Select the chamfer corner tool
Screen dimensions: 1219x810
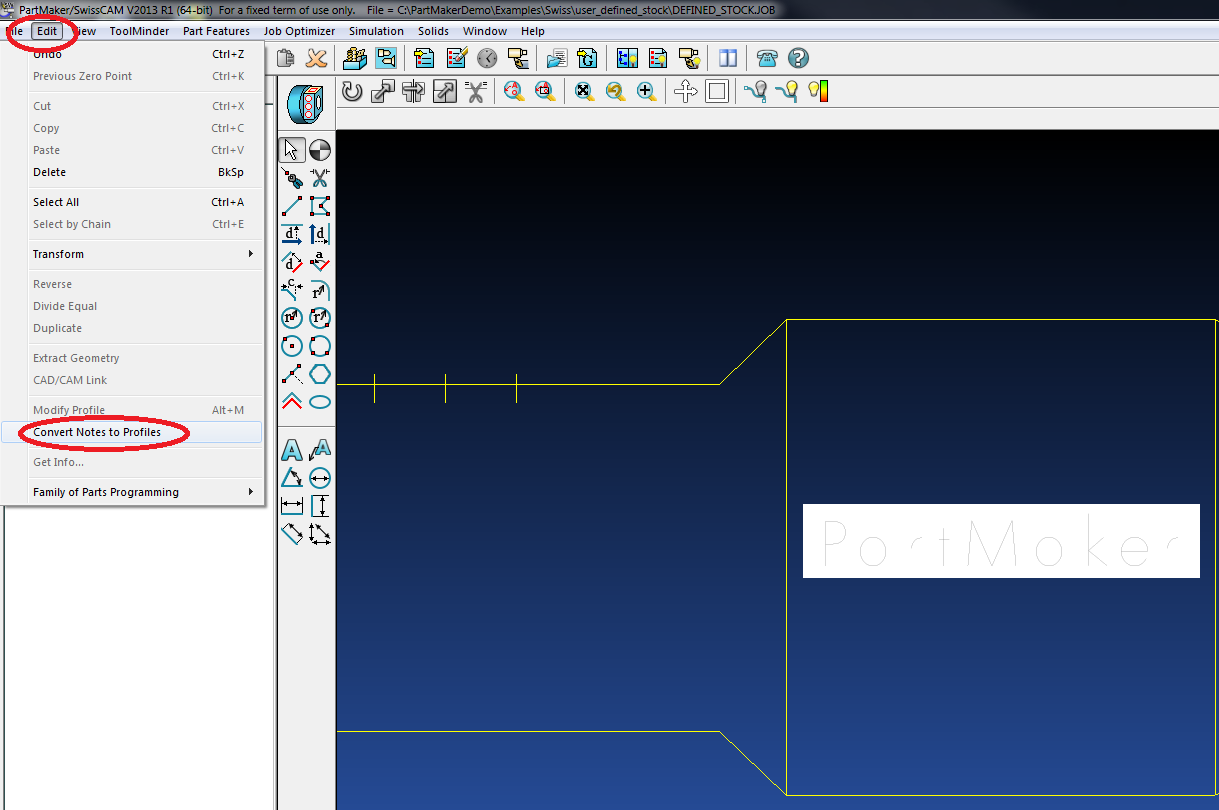(292, 290)
